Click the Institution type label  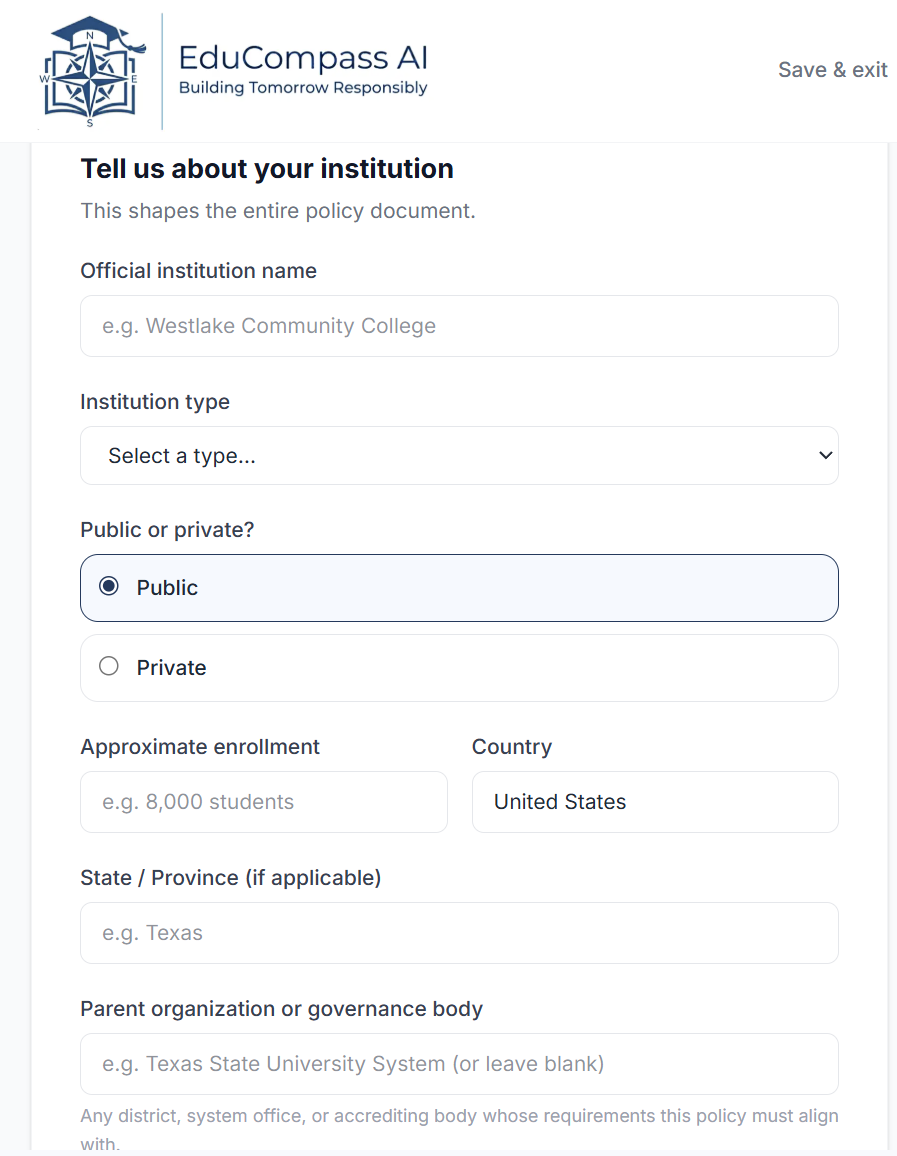[155, 402]
